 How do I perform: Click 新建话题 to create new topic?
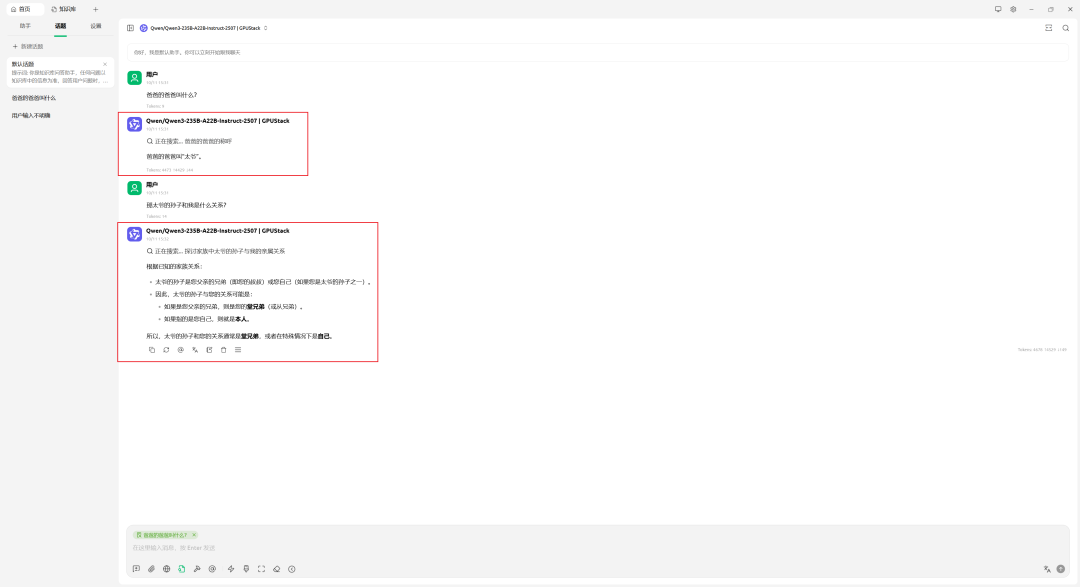coord(28,46)
